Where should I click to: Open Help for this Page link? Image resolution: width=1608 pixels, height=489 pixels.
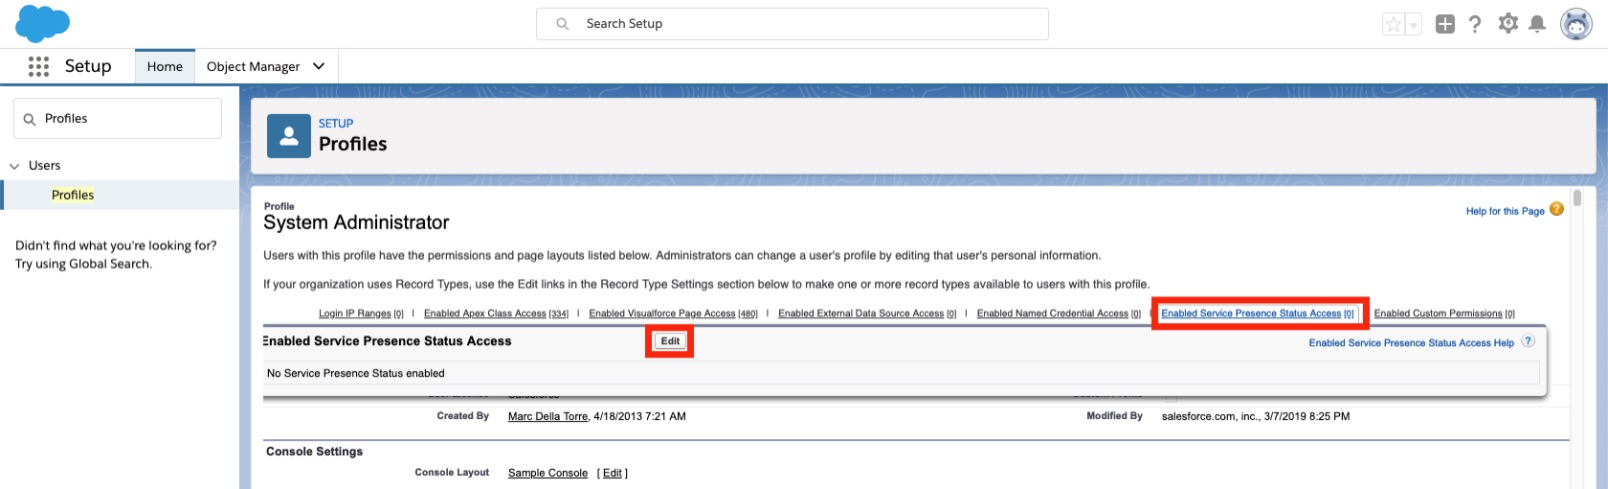pos(1505,211)
